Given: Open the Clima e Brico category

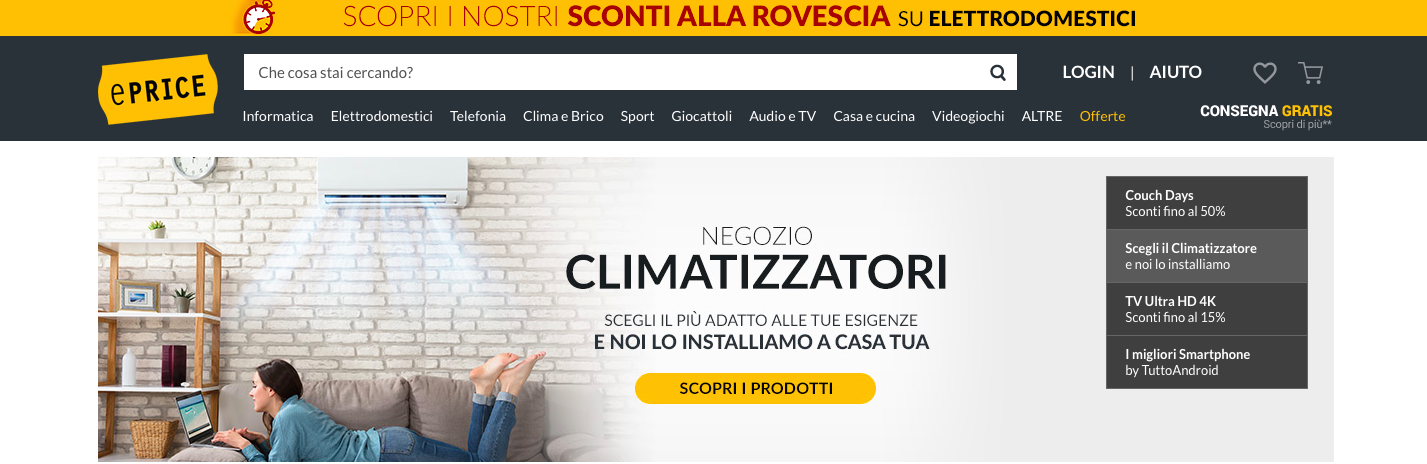Looking at the screenshot, I should (x=563, y=116).
